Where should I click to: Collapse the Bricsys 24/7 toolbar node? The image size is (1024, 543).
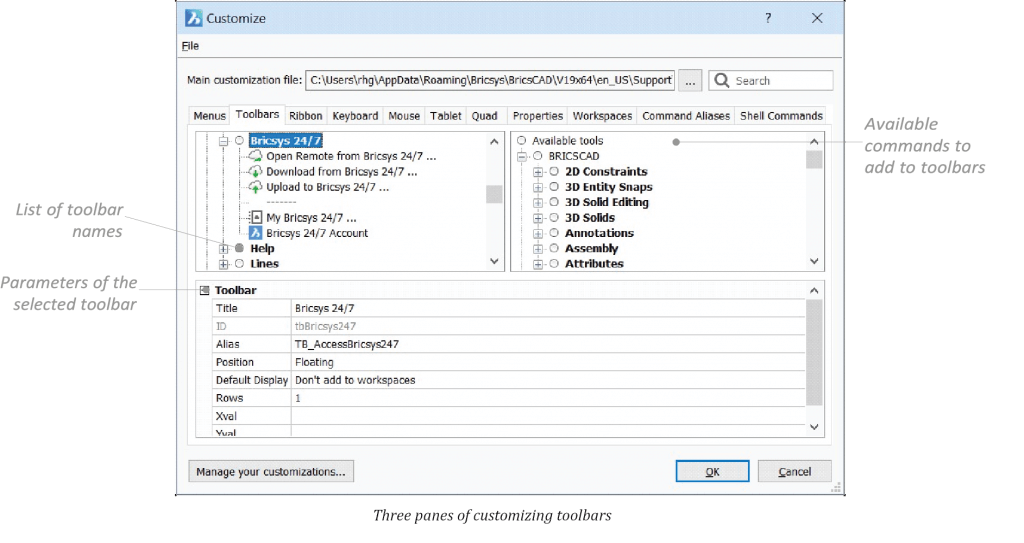click(x=223, y=140)
